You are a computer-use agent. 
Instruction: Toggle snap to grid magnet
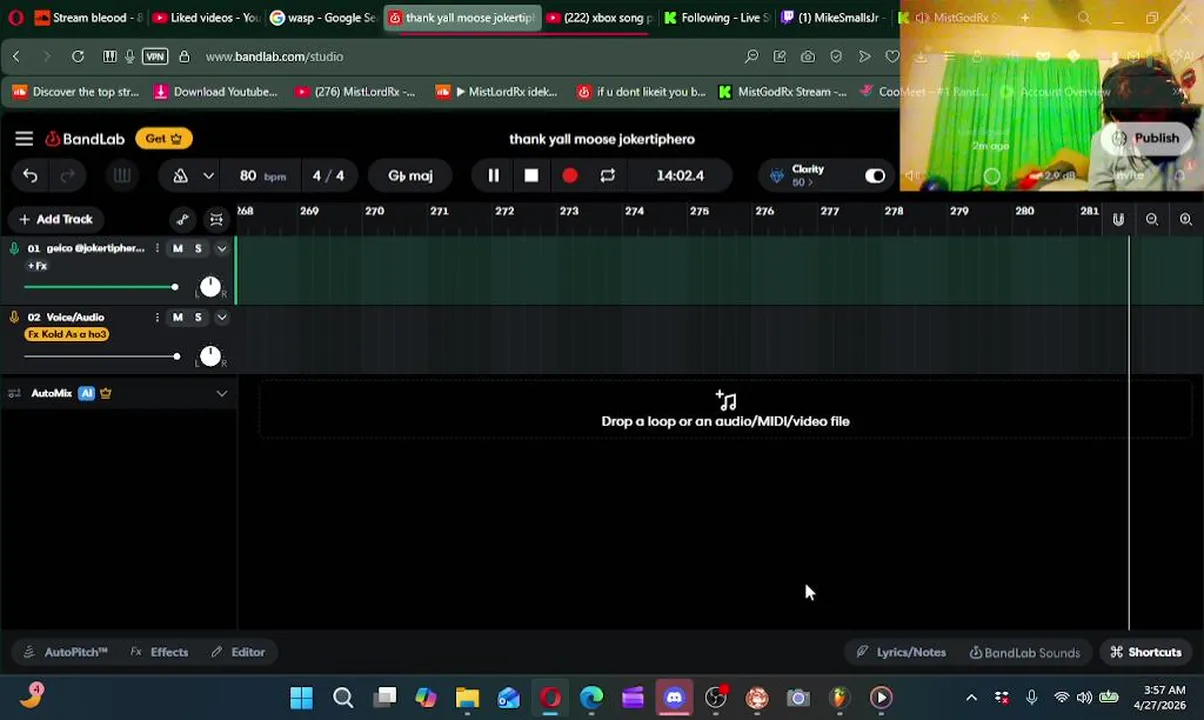1118,220
